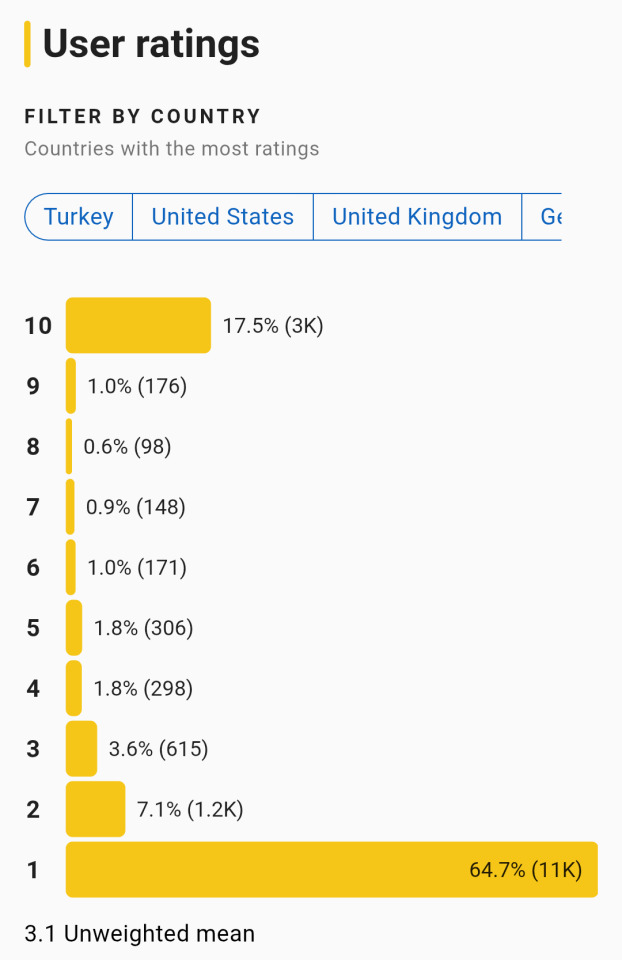Viewport: 622px width, 960px height.
Task: Click the User ratings heading
Action: (151, 44)
